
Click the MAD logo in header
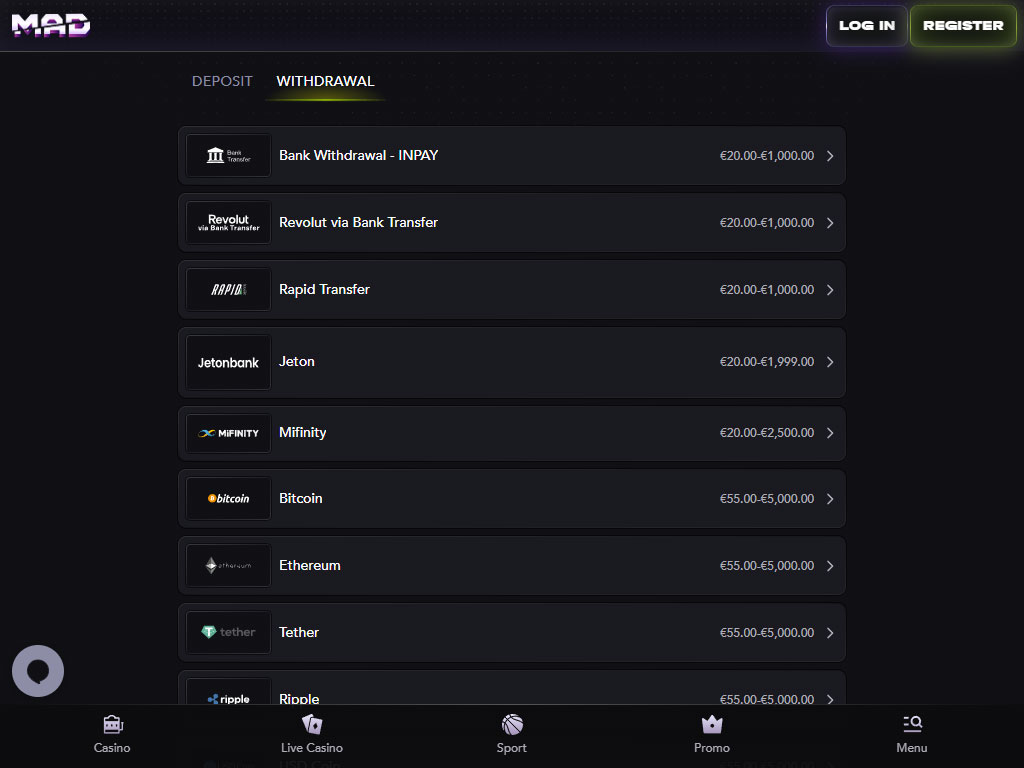[51, 25]
